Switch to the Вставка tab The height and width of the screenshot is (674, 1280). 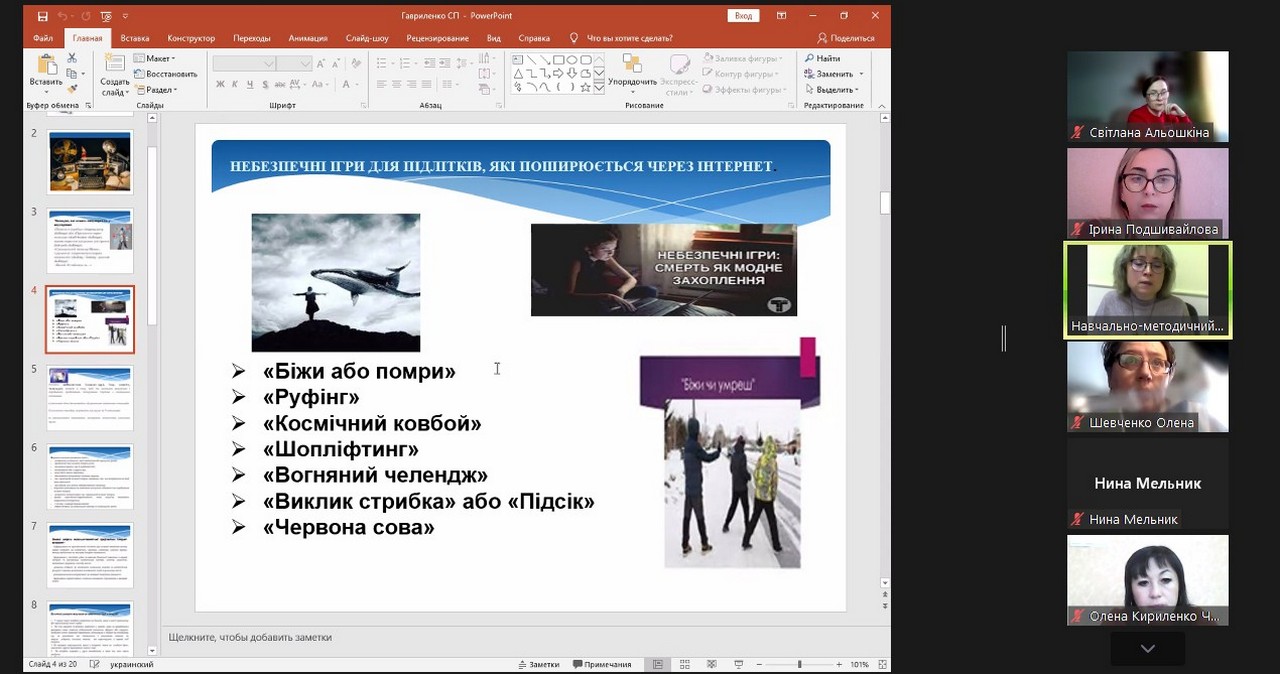pyautogui.click(x=135, y=38)
